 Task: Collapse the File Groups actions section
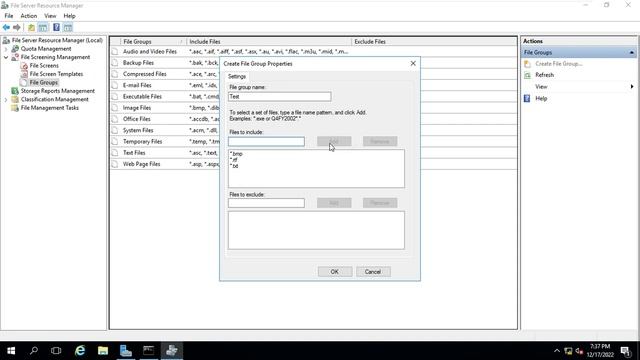[631, 53]
